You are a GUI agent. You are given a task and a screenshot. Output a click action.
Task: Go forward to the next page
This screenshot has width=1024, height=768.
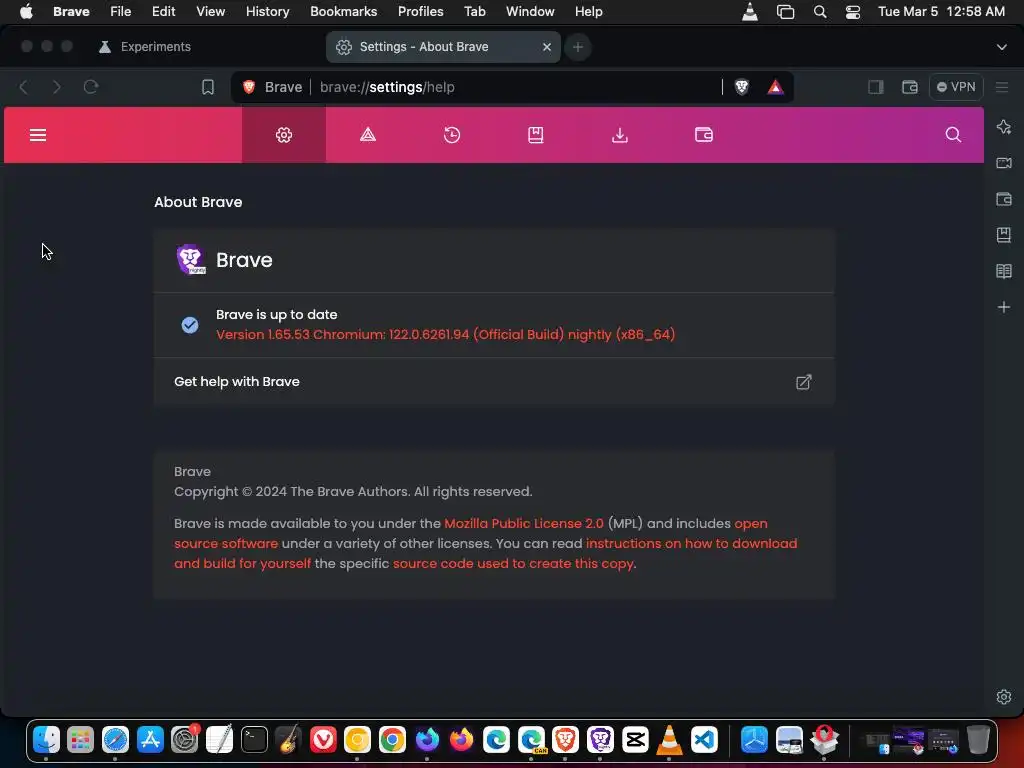(57, 87)
